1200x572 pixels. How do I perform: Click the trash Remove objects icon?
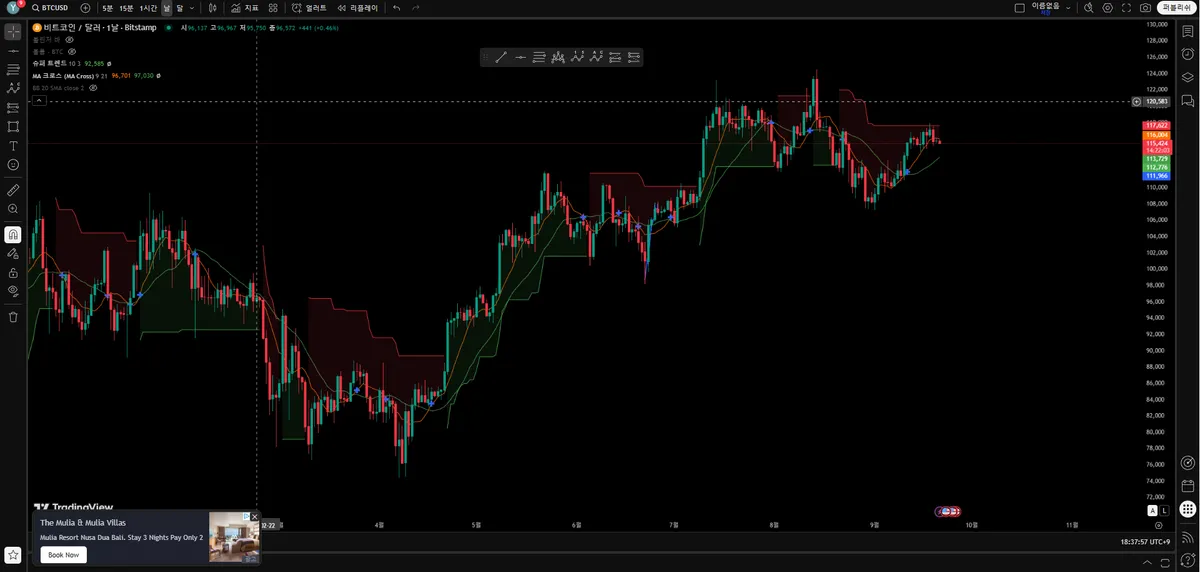(13, 317)
